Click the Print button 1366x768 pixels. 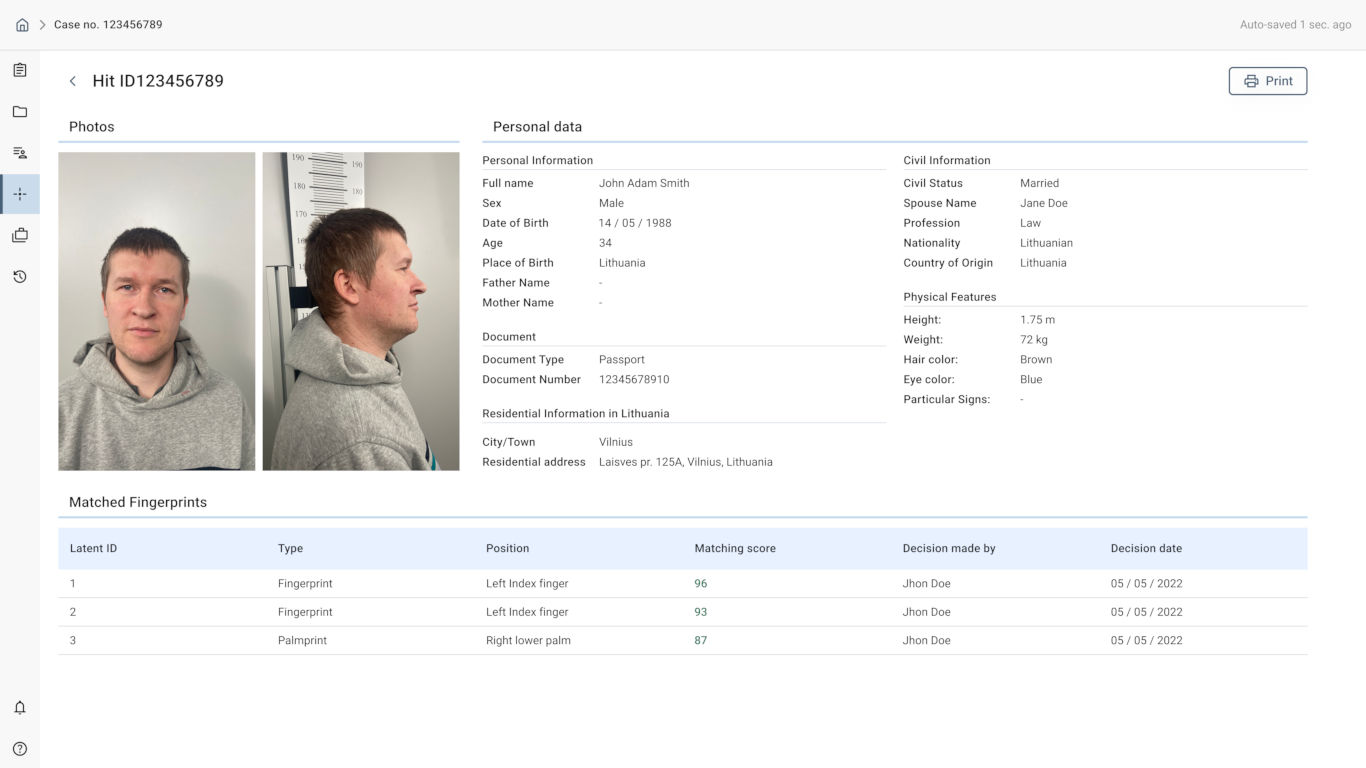[x=1267, y=81]
